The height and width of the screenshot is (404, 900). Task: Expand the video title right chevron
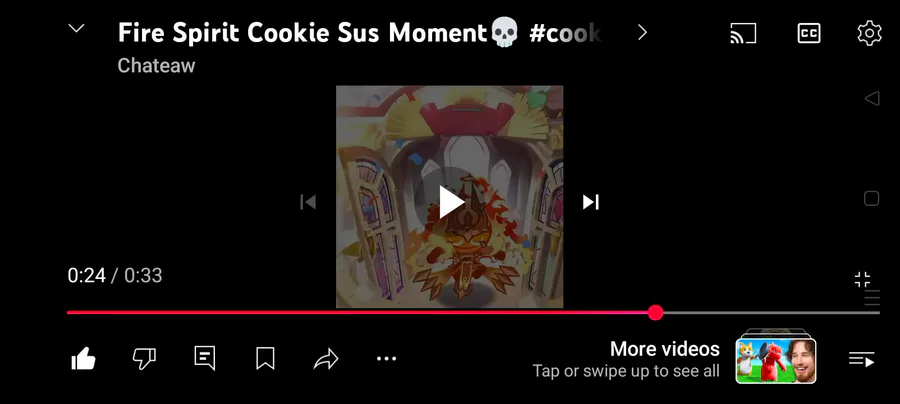[642, 33]
